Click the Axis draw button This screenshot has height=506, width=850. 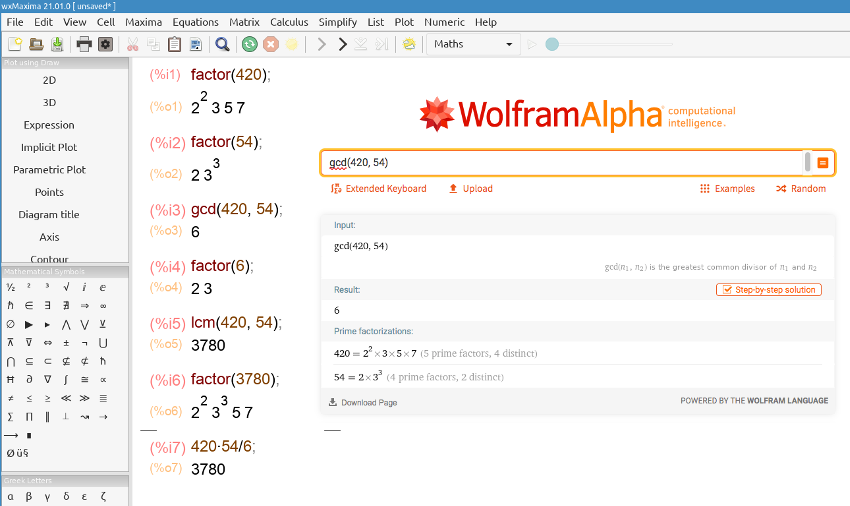[x=49, y=237]
